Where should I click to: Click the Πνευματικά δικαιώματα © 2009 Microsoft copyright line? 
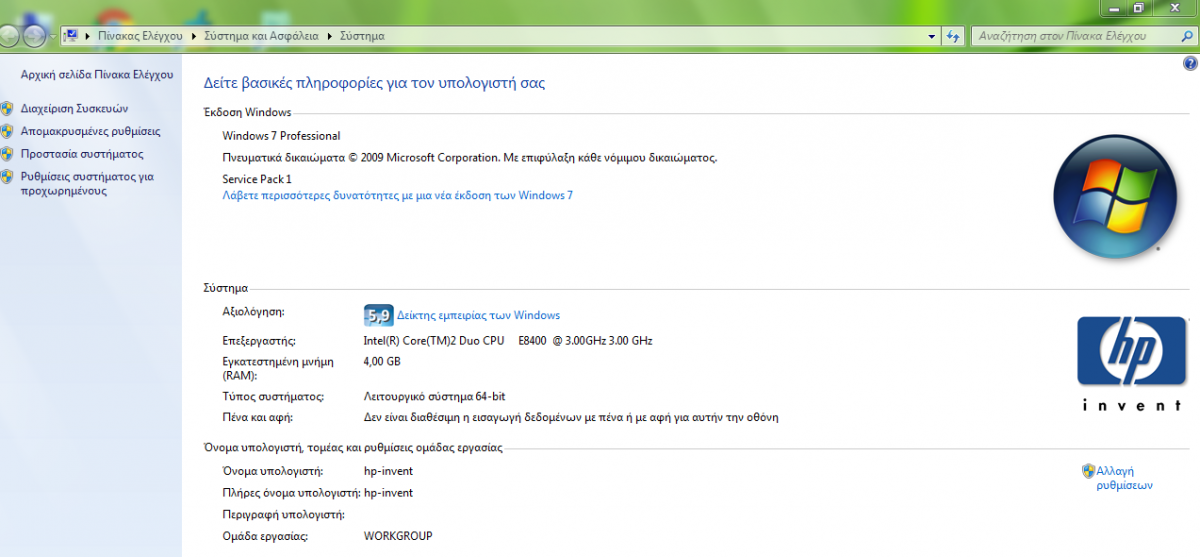click(x=470, y=157)
